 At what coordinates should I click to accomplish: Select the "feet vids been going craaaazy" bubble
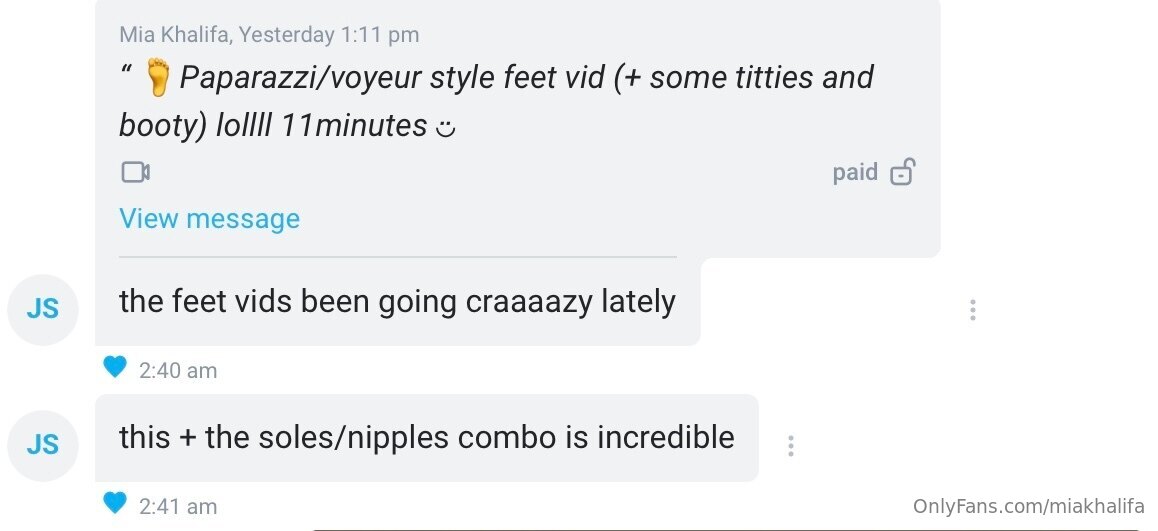(397, 302)
